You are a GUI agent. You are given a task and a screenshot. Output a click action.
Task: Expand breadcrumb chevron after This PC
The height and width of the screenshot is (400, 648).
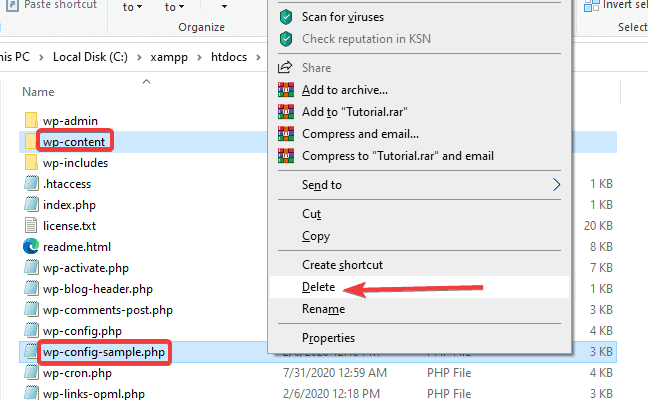point(41,57)
